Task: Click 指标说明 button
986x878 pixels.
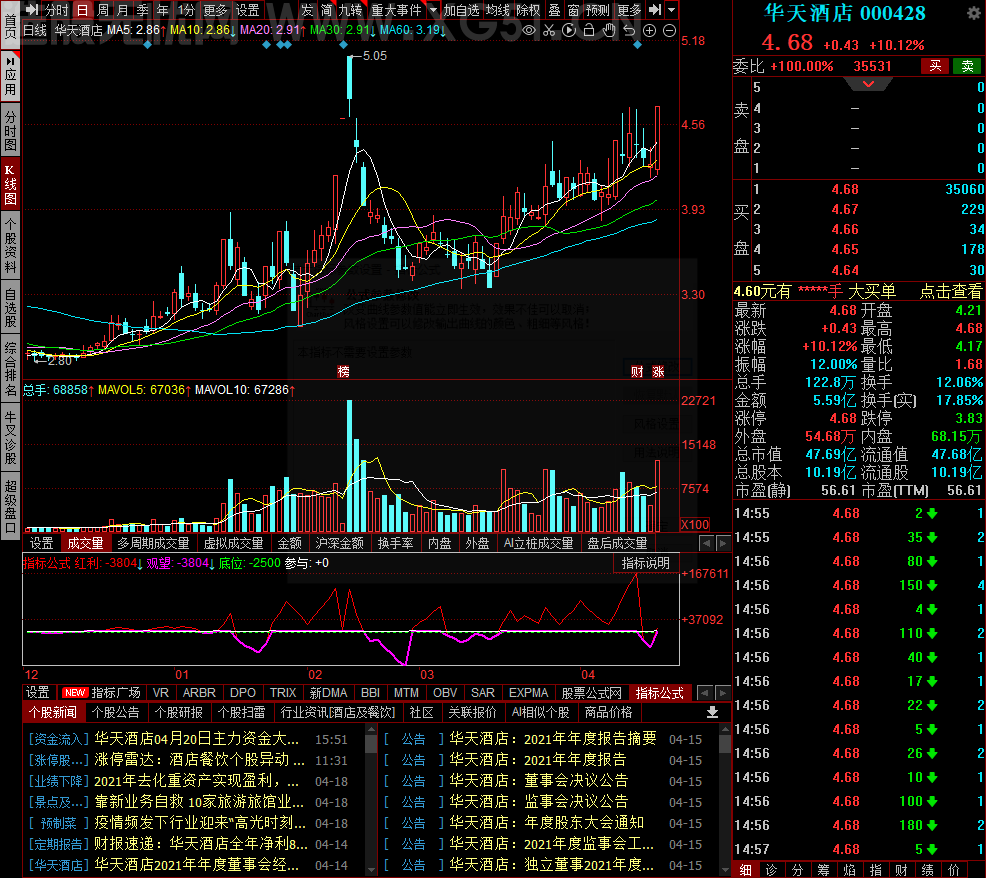Action: coord(646,564)
